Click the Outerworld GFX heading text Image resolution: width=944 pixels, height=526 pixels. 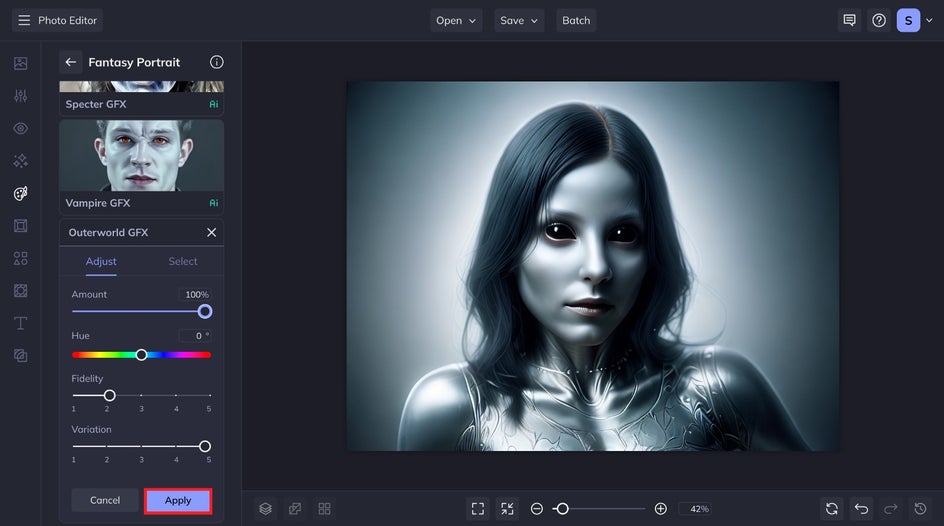pyautogui.click(x=108, y=232)
